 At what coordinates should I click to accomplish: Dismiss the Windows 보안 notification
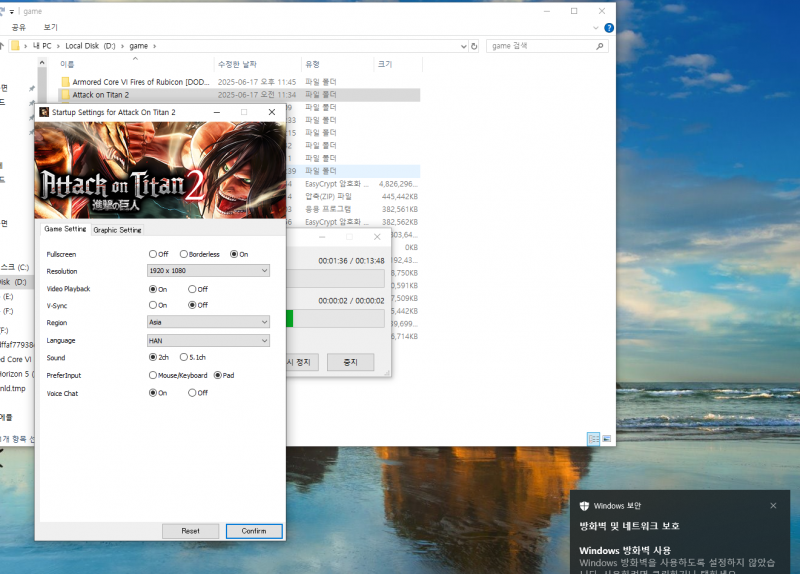[x=773, y=506]
